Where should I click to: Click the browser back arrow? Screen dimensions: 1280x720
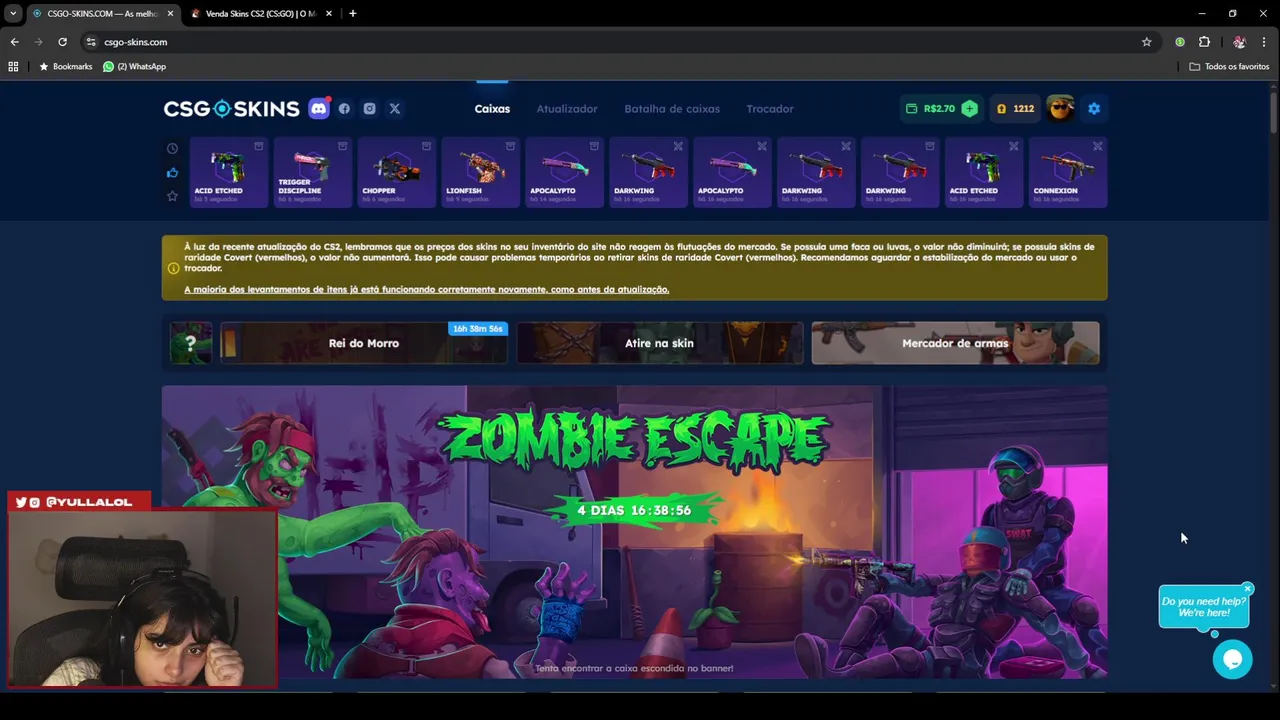(14, 42)
